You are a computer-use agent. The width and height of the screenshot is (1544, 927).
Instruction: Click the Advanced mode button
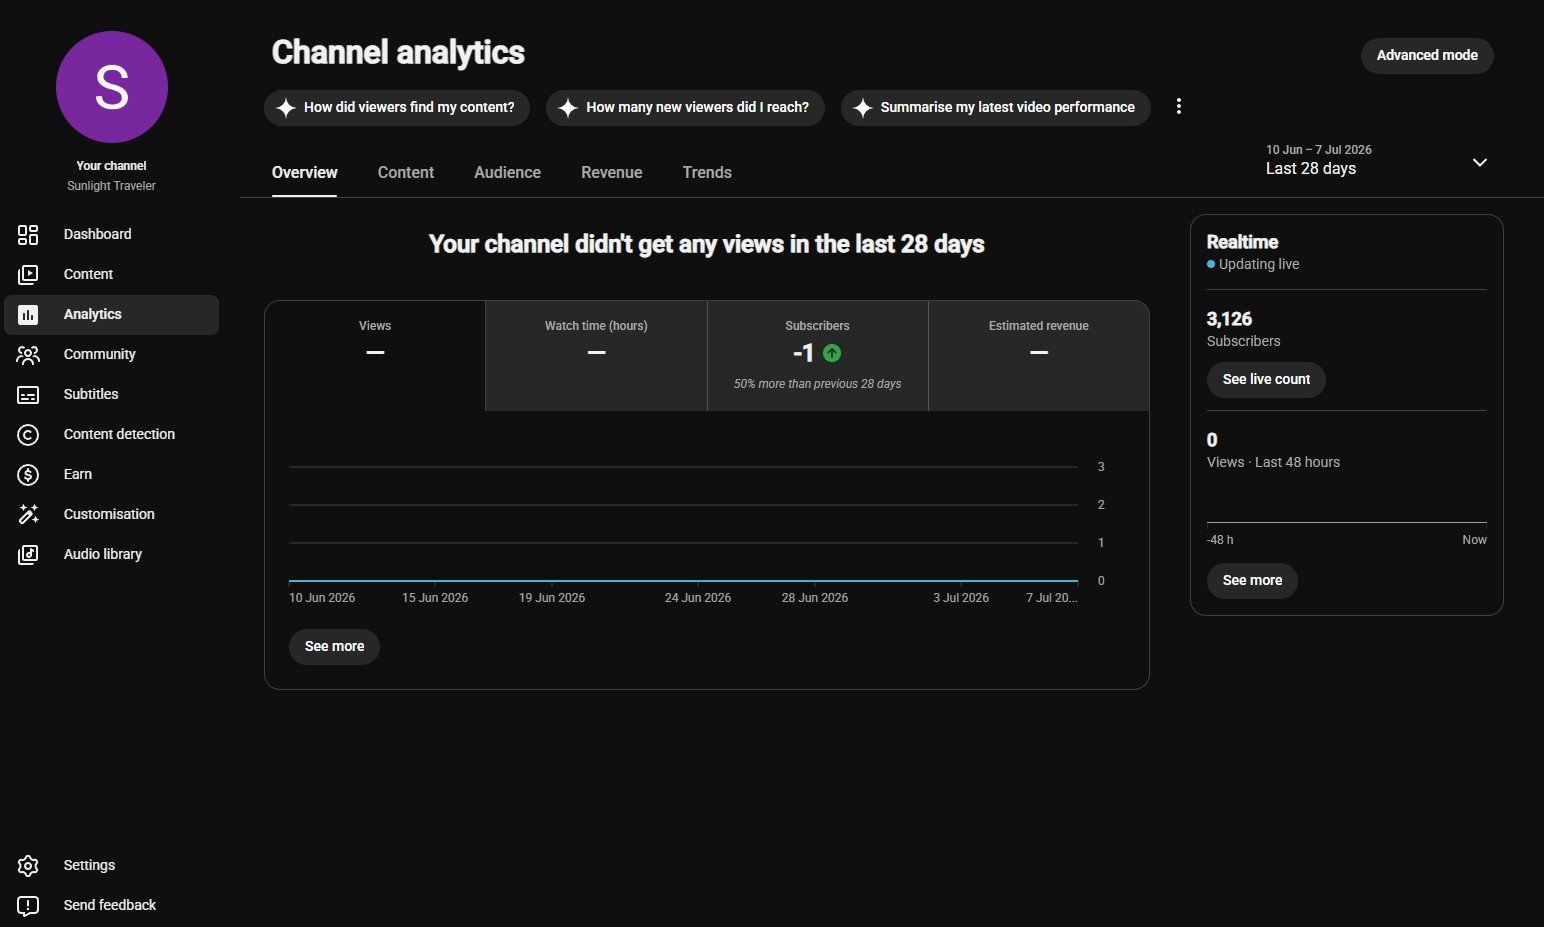1427,56
